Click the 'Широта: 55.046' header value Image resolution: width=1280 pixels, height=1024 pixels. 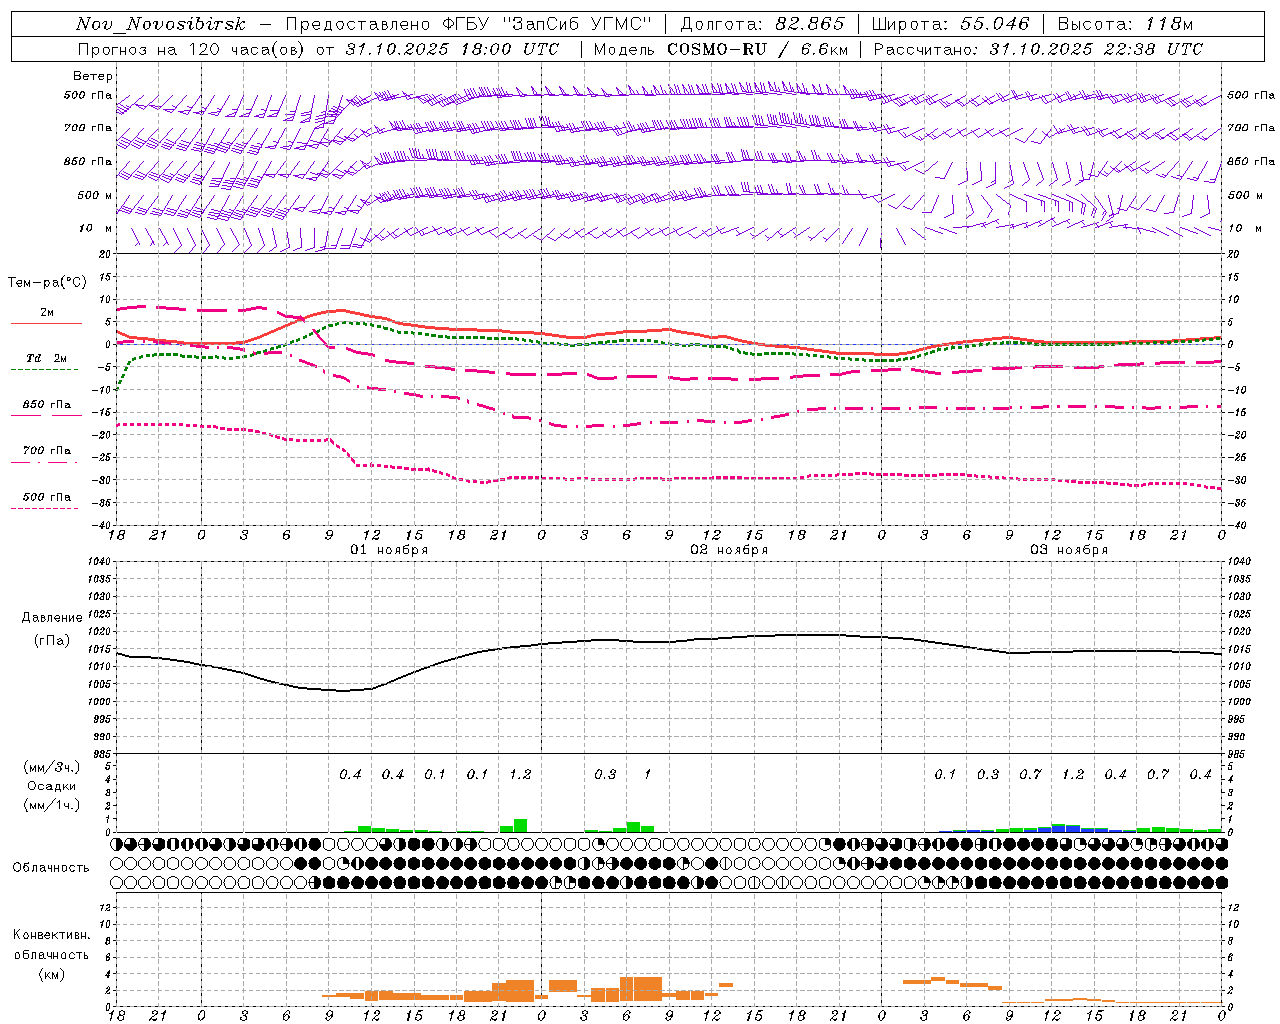tap(950, 24)
